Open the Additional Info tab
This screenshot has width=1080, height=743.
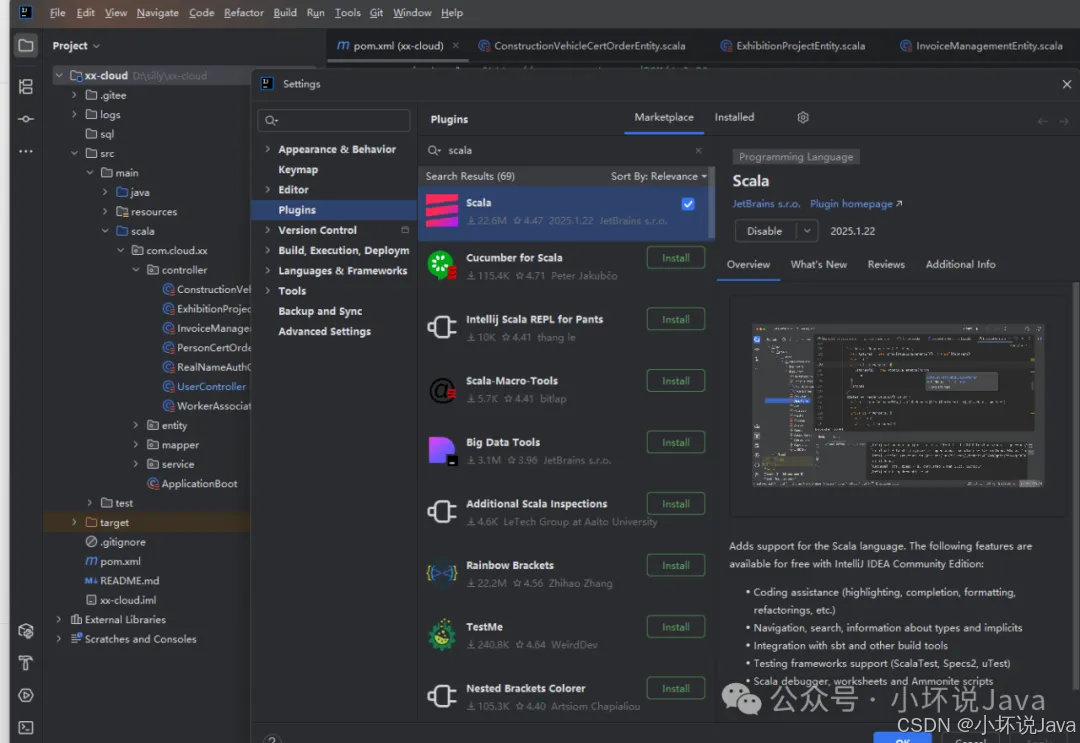click(960, 264)
